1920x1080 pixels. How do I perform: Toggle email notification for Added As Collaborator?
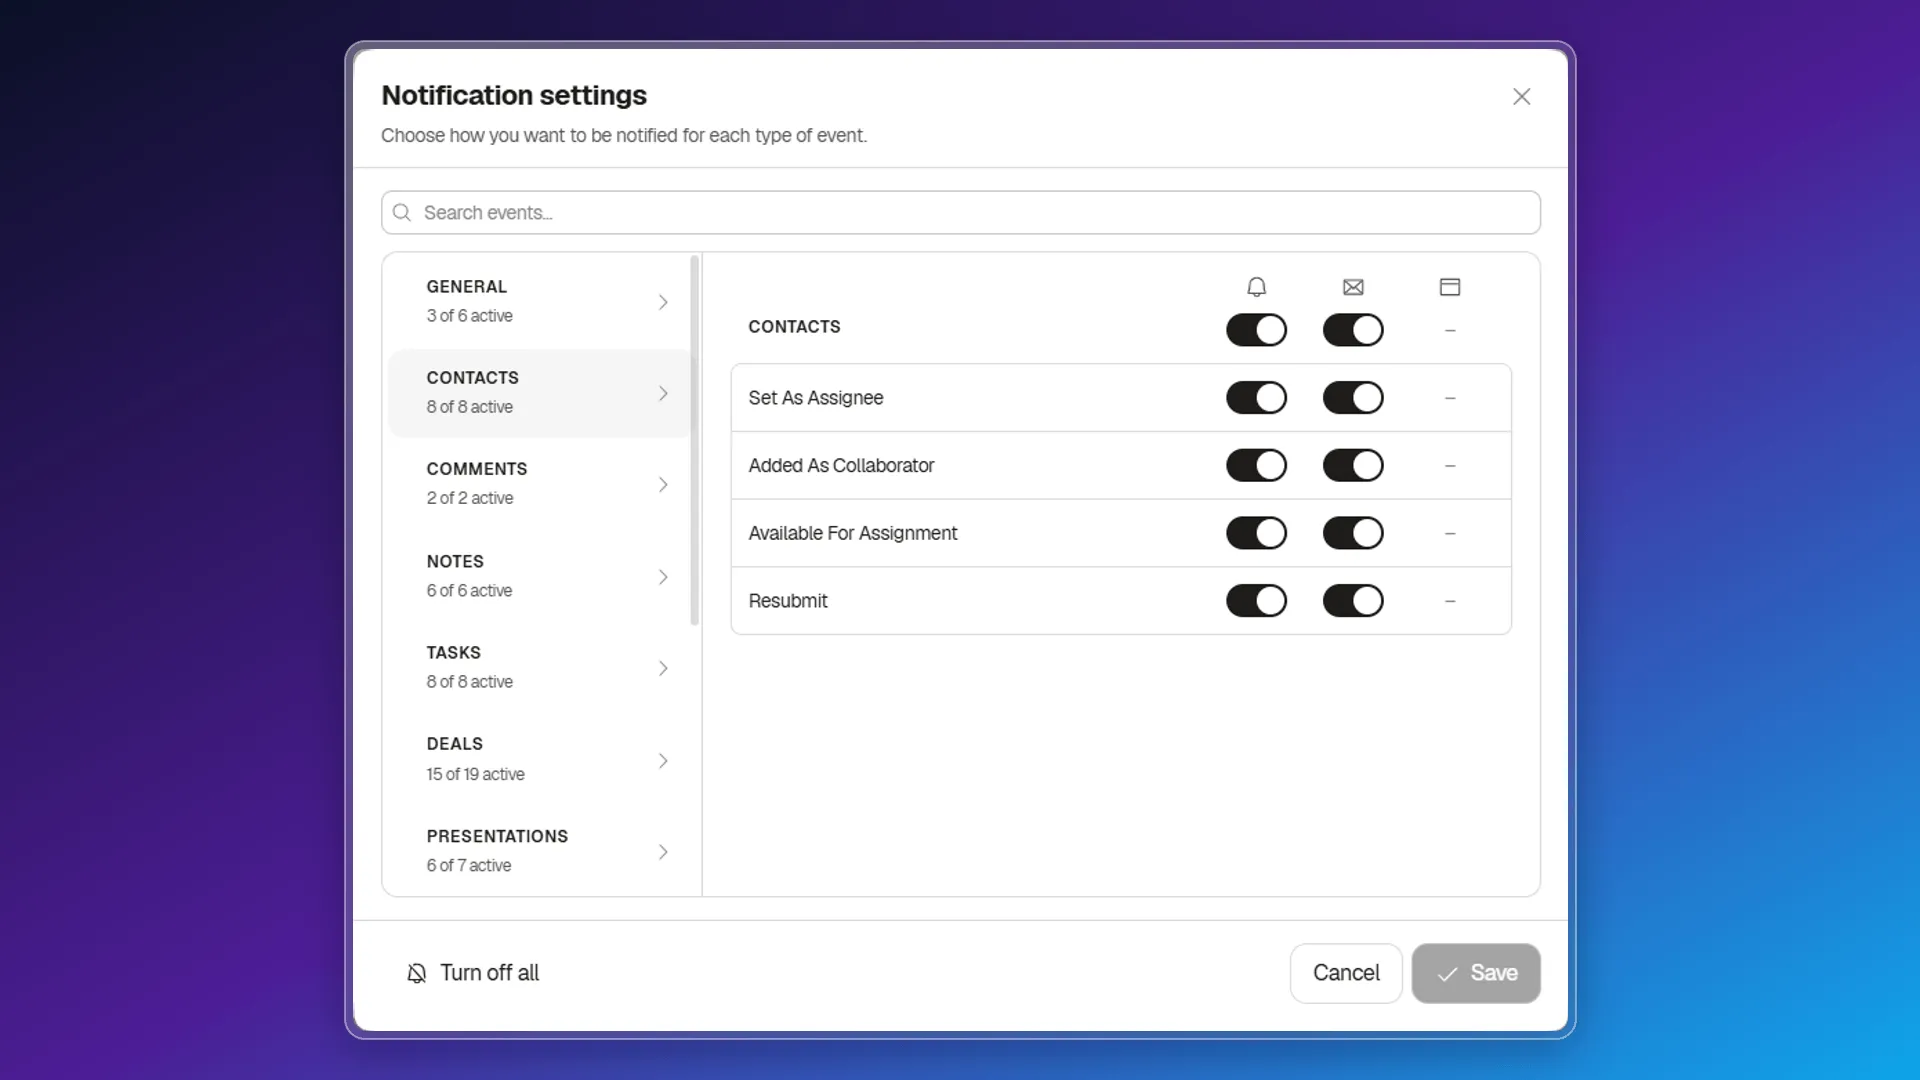[x=1353, y=465]
